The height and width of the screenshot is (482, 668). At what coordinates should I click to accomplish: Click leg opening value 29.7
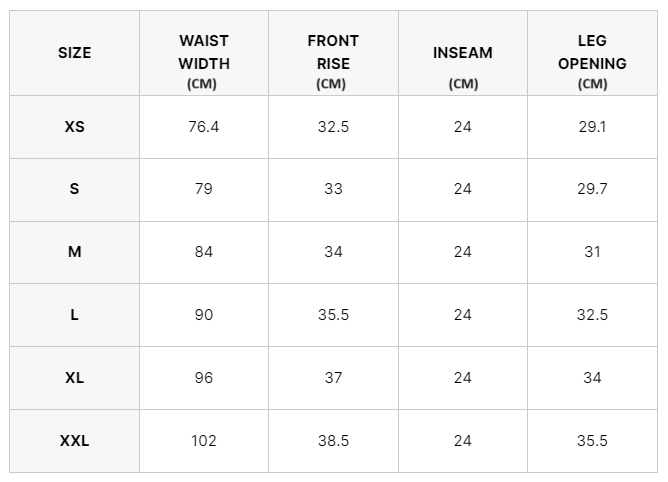tap(592, 189)
